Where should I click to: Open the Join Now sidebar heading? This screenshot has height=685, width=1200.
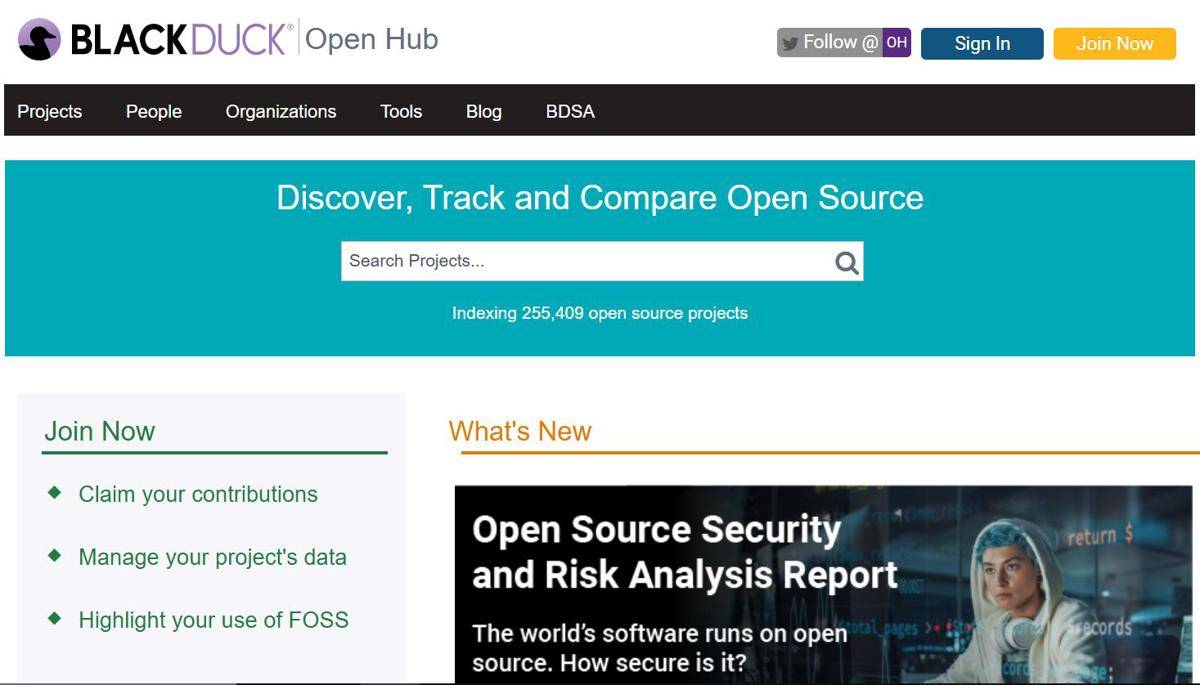click(99, 431)
